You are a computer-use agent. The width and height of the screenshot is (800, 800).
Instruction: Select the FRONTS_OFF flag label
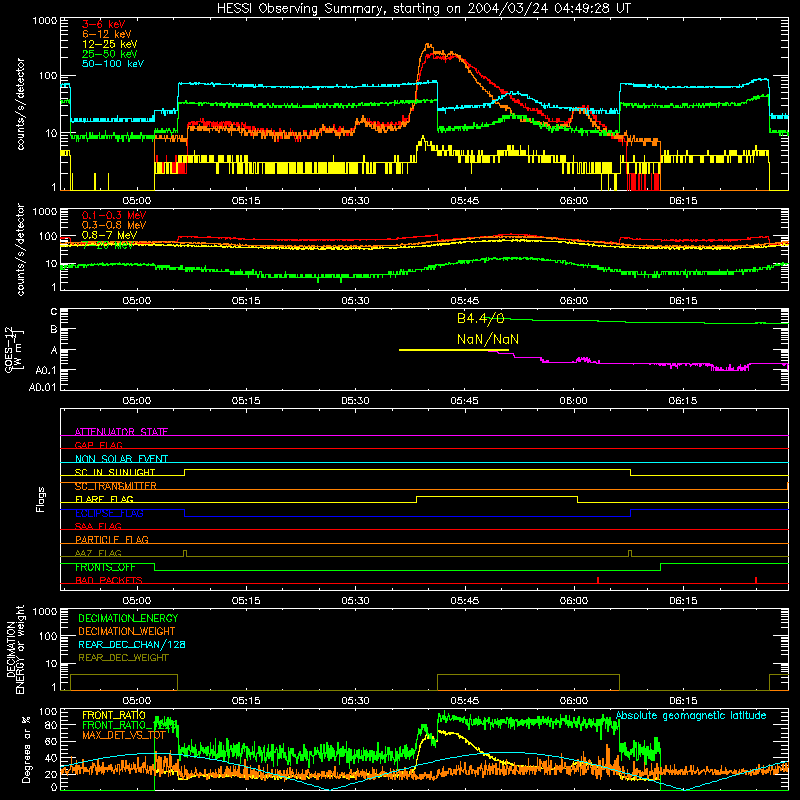[105, 567]
